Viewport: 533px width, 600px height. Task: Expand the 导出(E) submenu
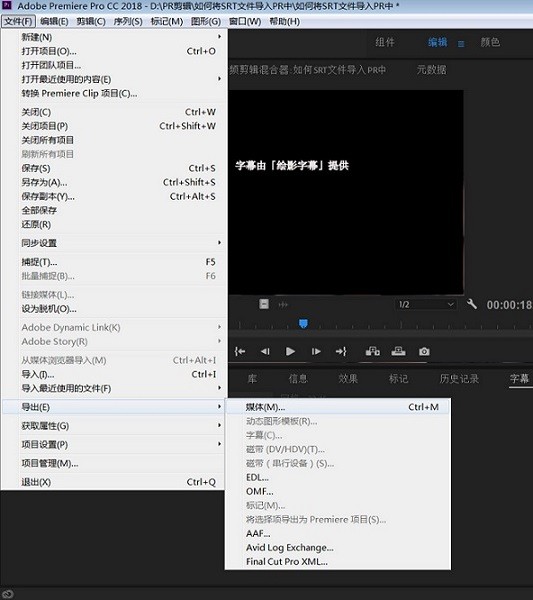114,407
